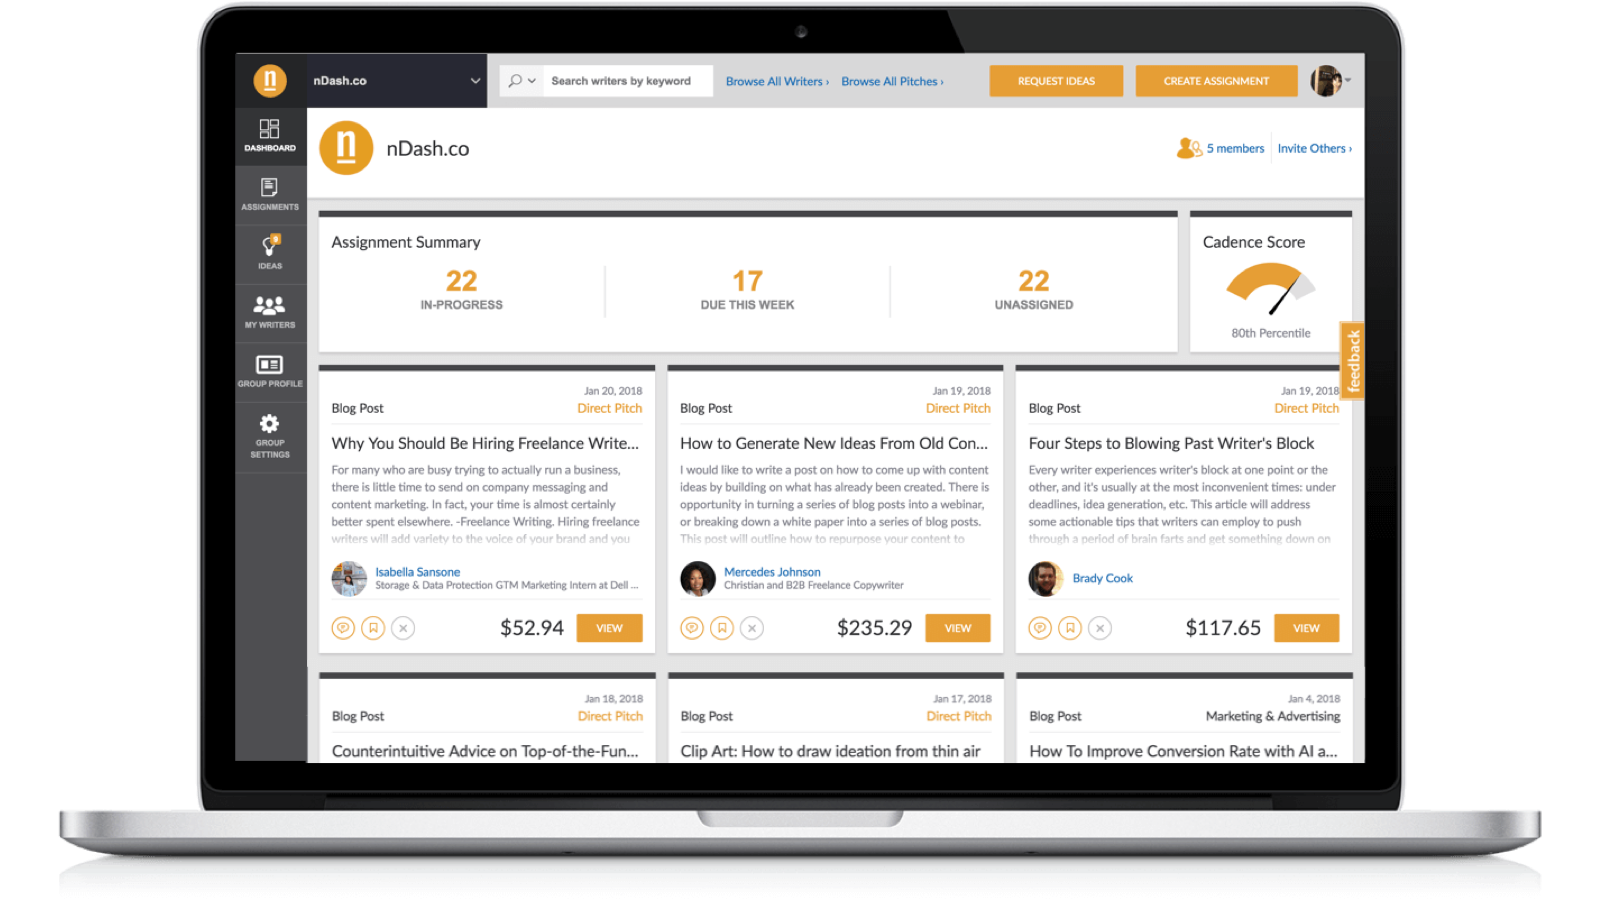Image resolution: width=1600 pixels, height=900 pixels.
Task: Click the My Writers sidebar icon
Action: 269,313
